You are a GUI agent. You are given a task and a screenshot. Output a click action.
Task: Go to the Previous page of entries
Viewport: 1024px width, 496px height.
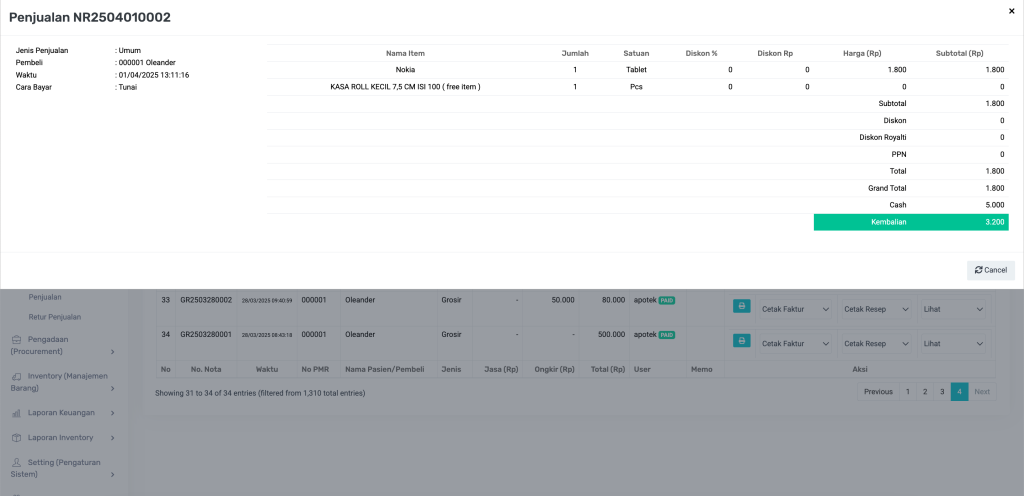click(x=877, y=392)
